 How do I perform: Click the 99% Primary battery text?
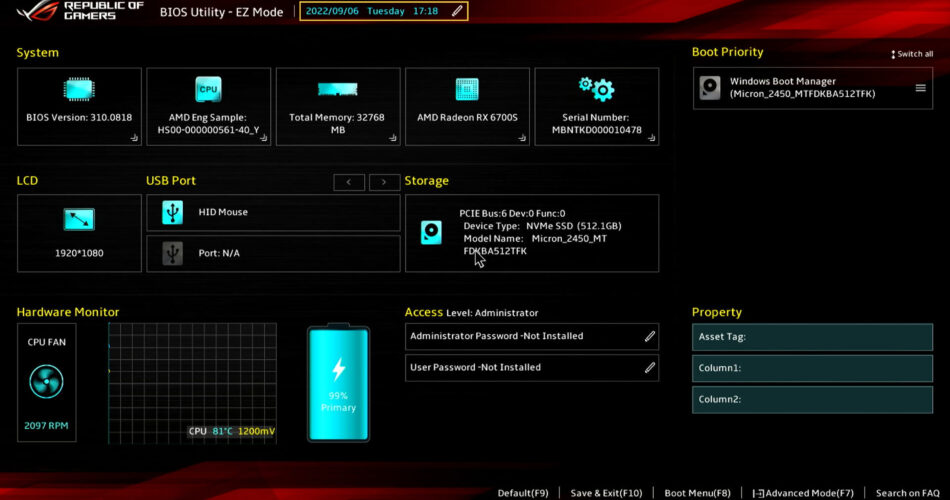338,402
